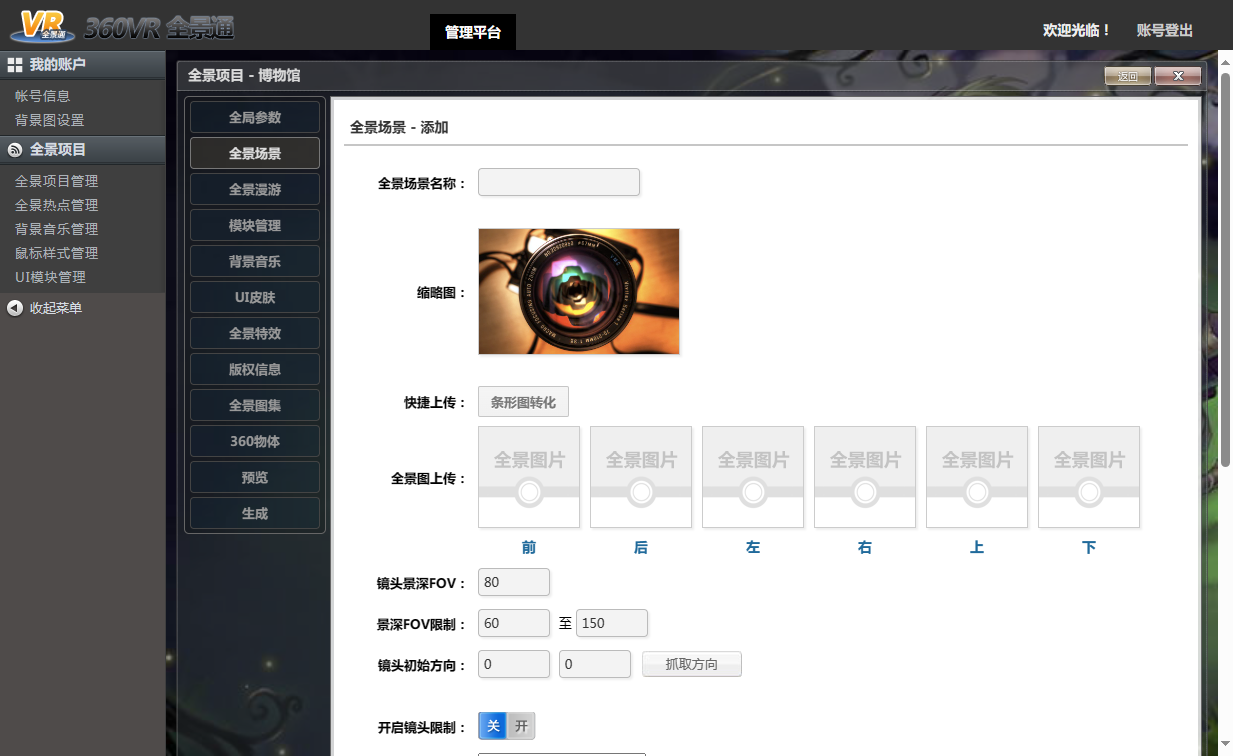Upload the 上 panorama image tile
The width and height of the screenshot is (1233, 756).
coord(977,477)
